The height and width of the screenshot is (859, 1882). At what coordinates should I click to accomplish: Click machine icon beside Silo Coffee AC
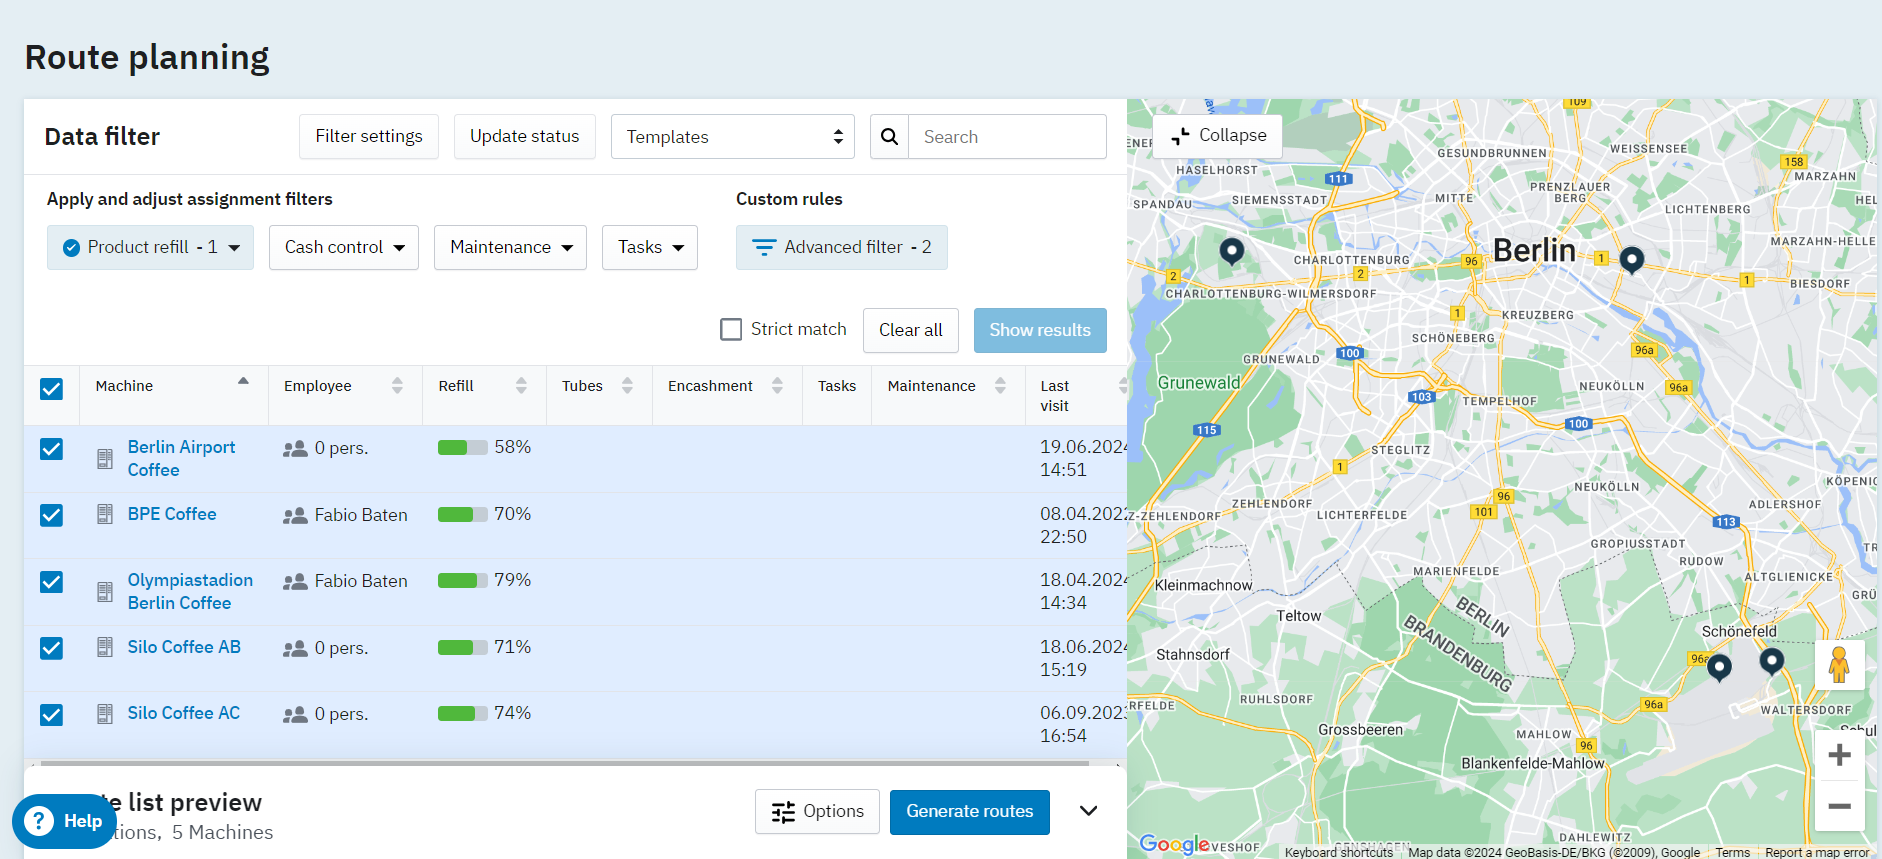point(105,714)
